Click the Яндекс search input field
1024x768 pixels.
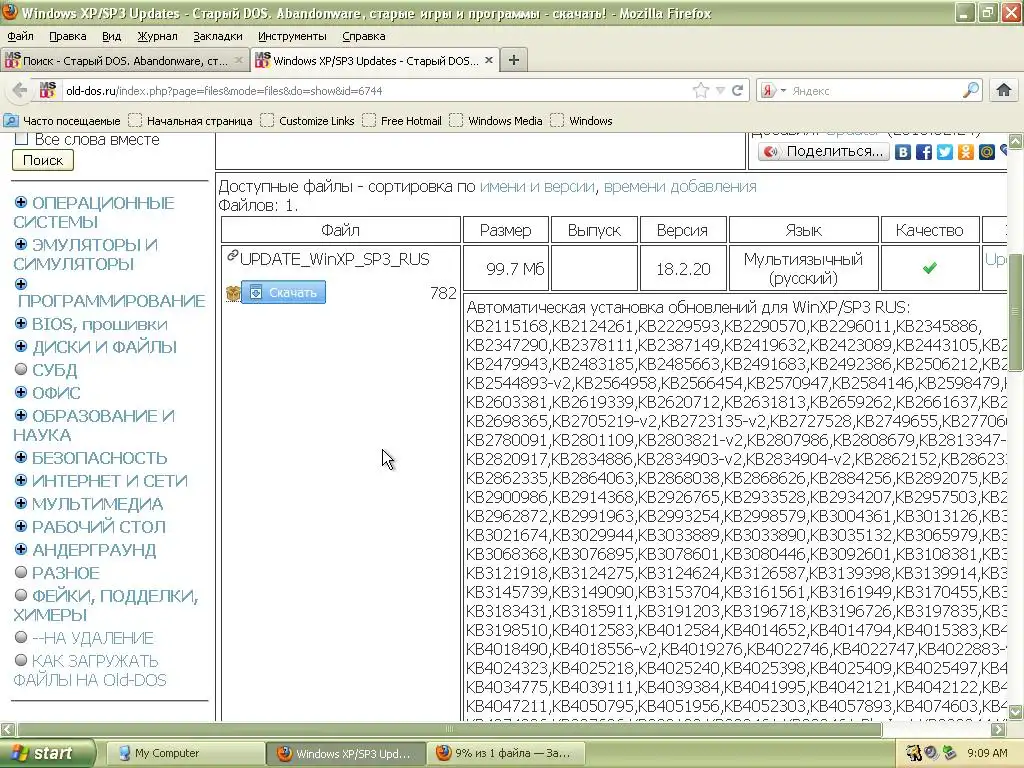point(875,90)
